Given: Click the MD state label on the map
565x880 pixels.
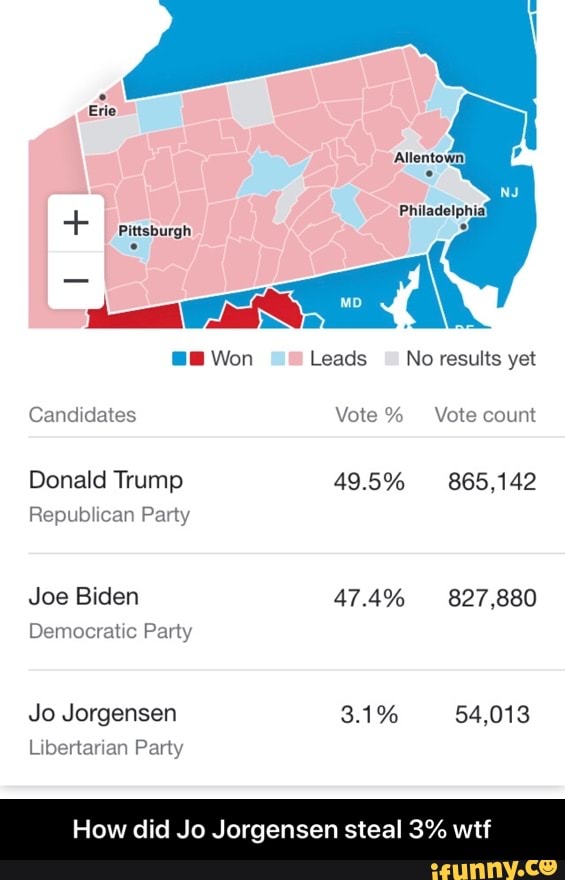Looking at the screenshot, I should point(351,303).
